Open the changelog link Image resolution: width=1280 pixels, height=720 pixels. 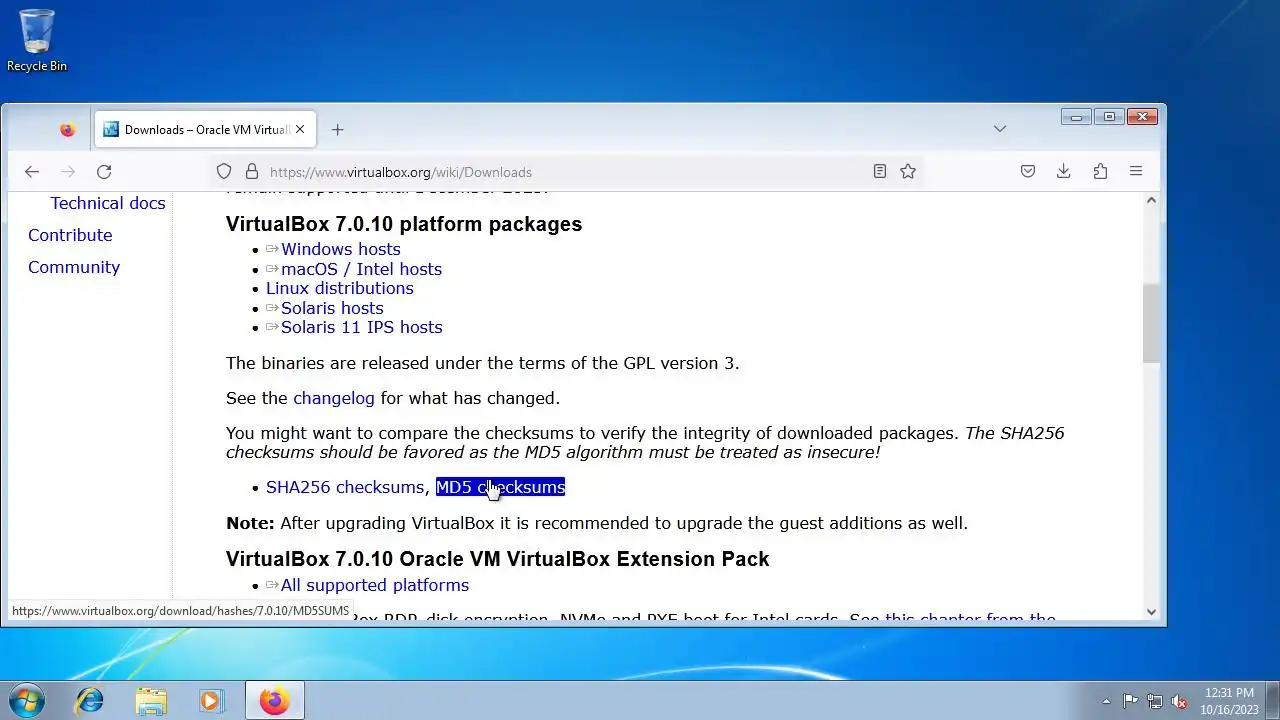click(x=334, y=398)
